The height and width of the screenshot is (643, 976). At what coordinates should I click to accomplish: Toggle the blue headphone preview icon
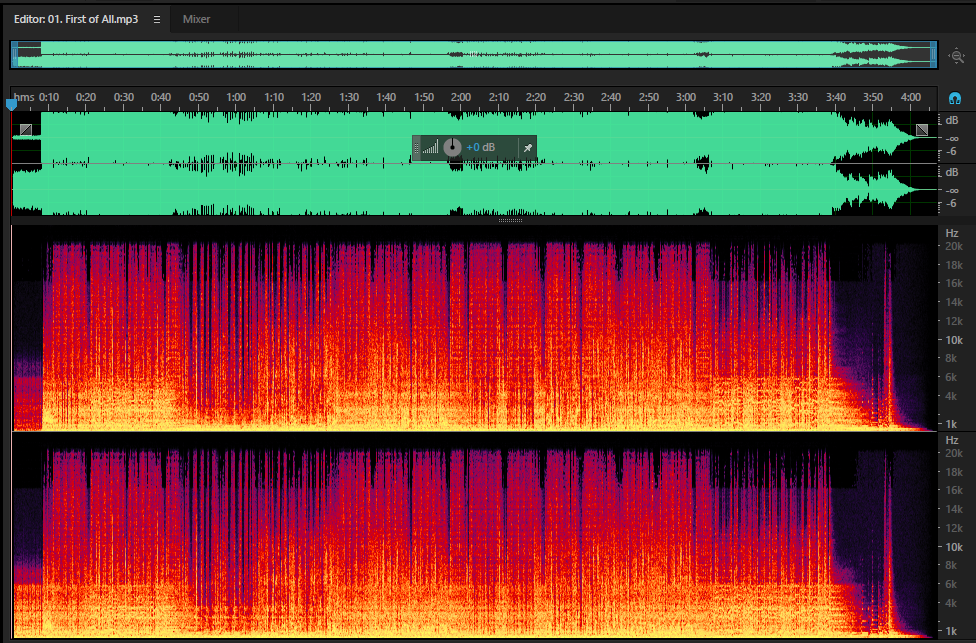(x=955, y=98)
